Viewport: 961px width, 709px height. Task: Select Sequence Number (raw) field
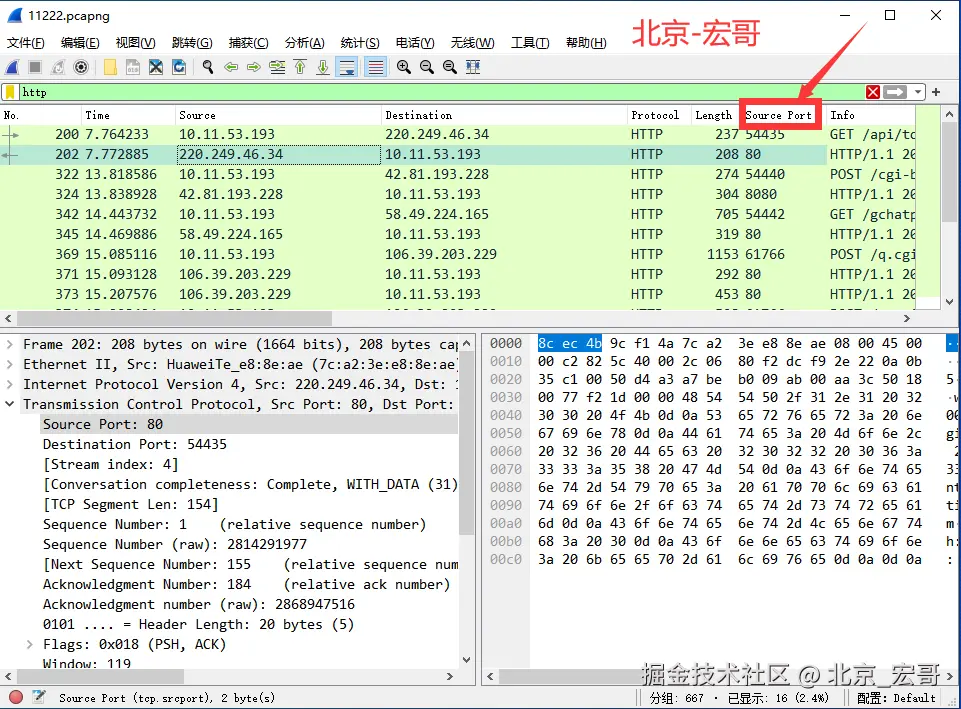tap(175, 544)
